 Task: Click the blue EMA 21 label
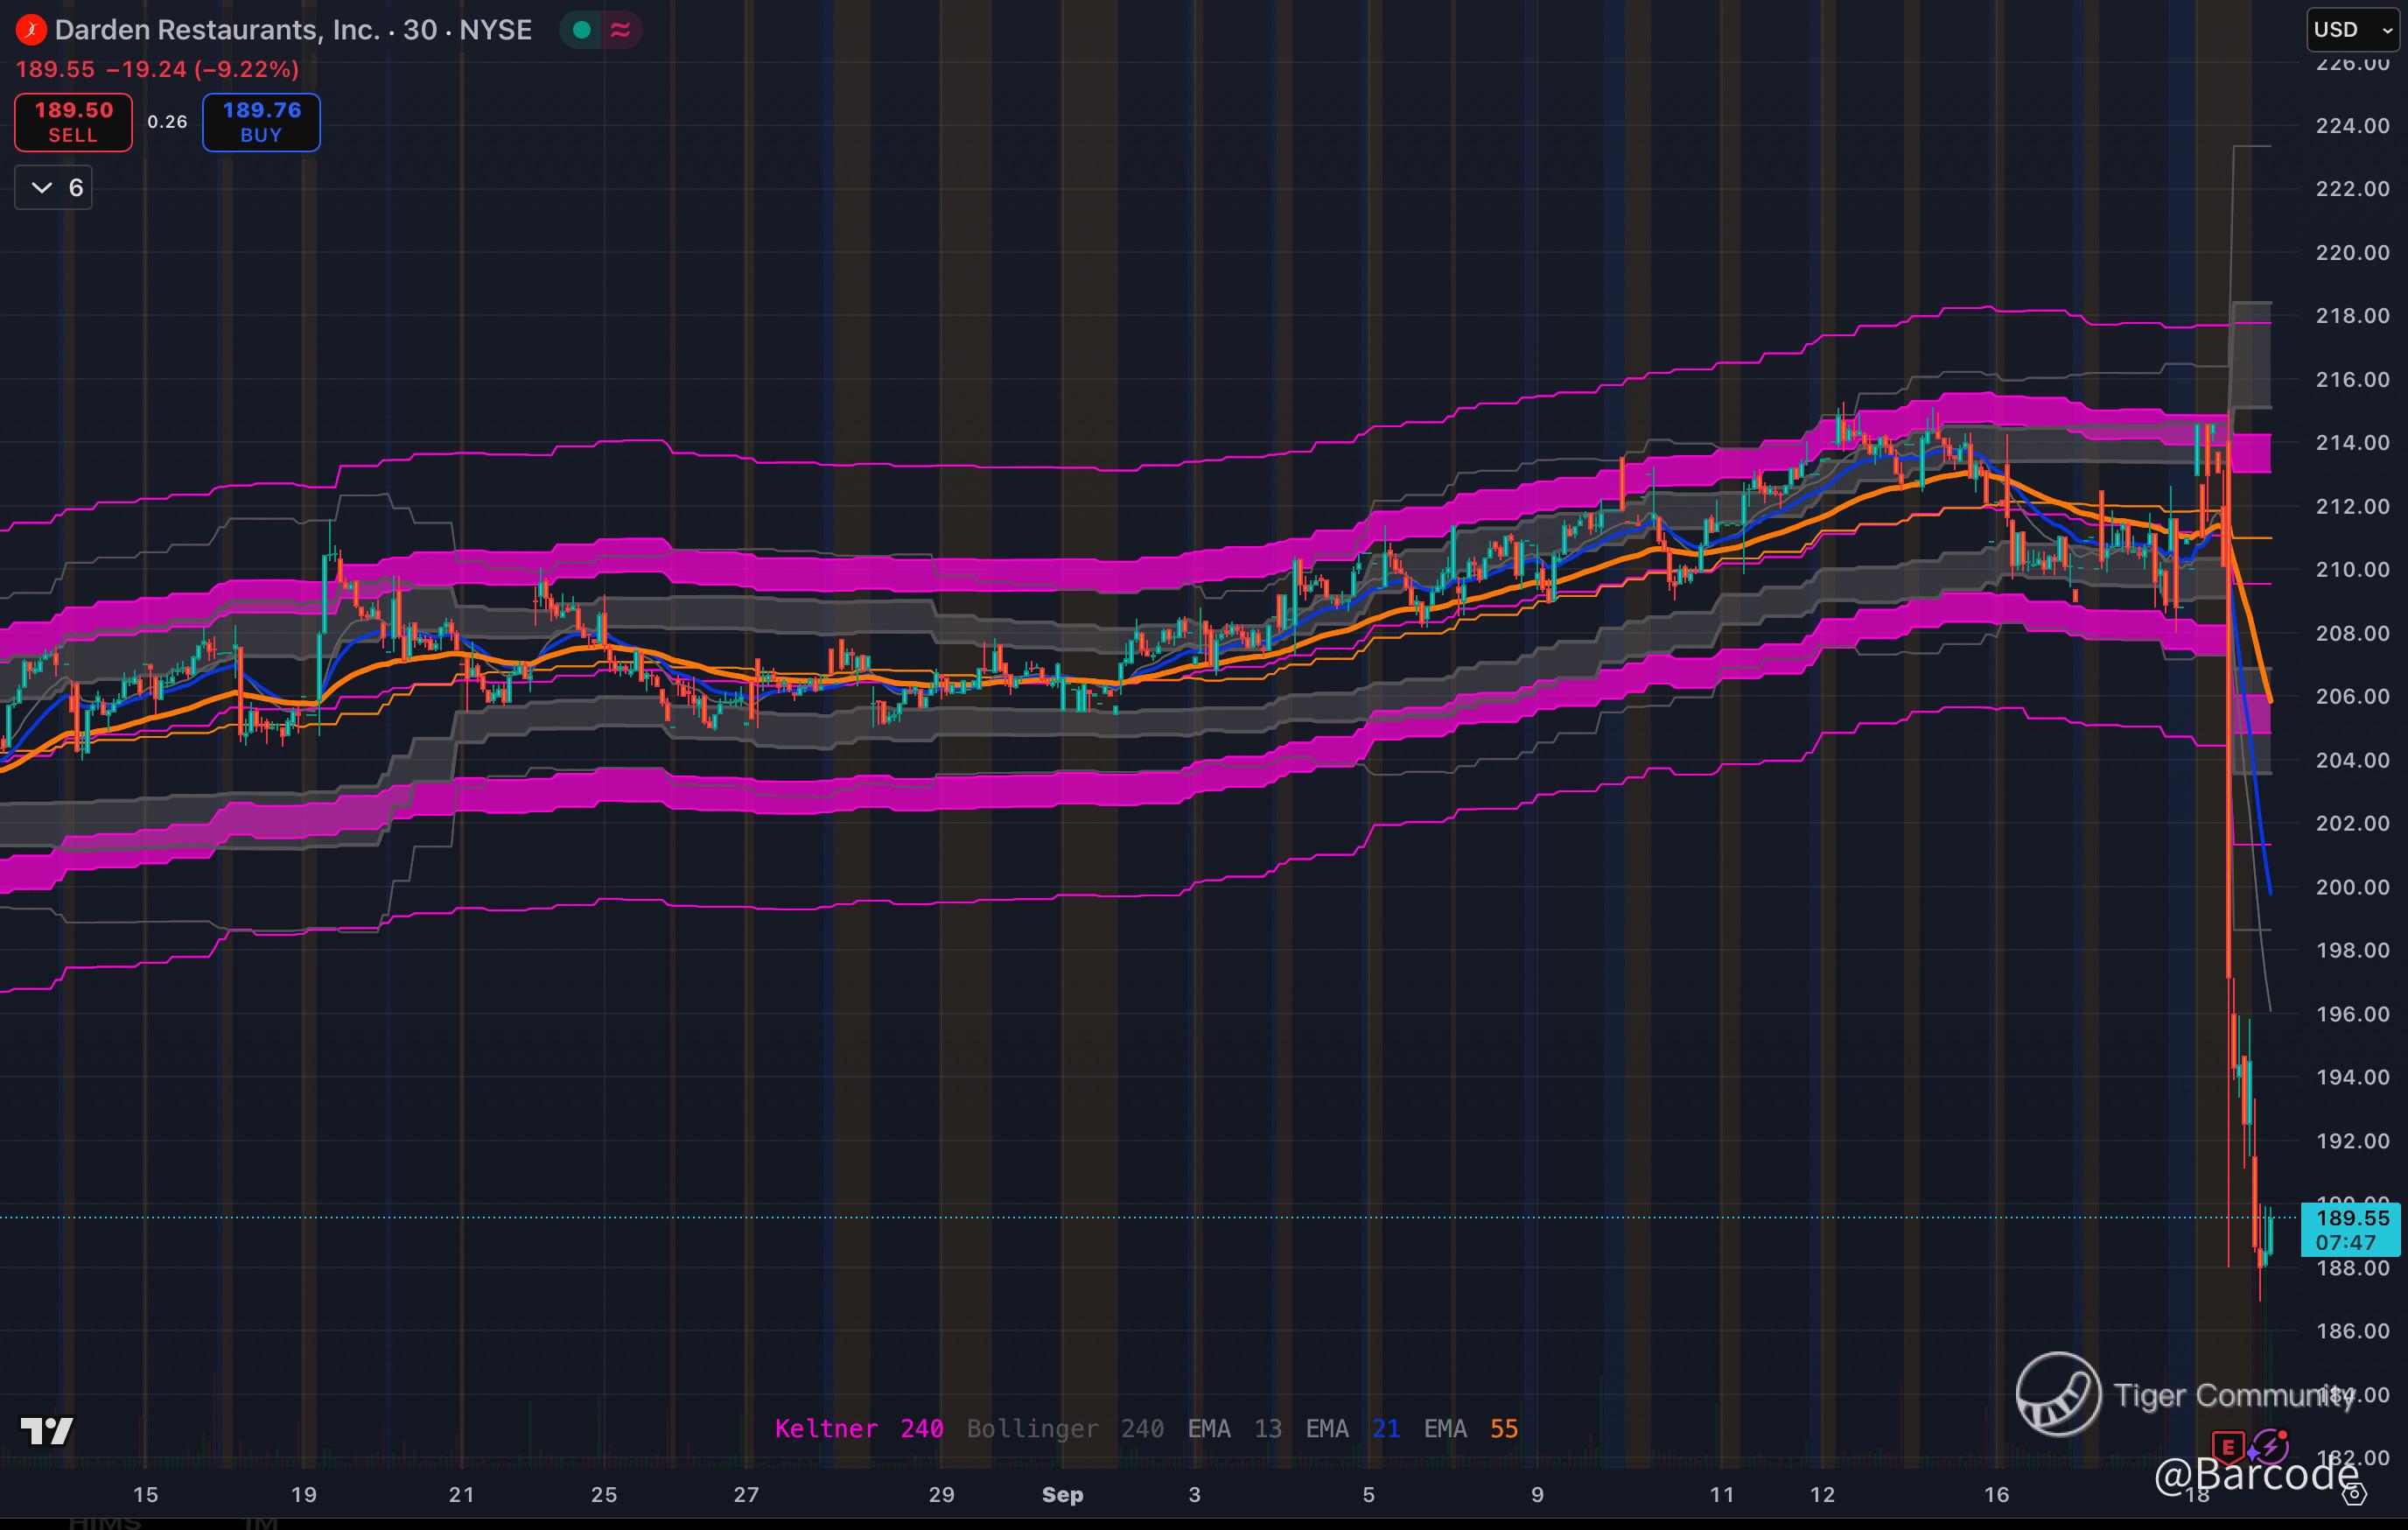[1352, 1429]
